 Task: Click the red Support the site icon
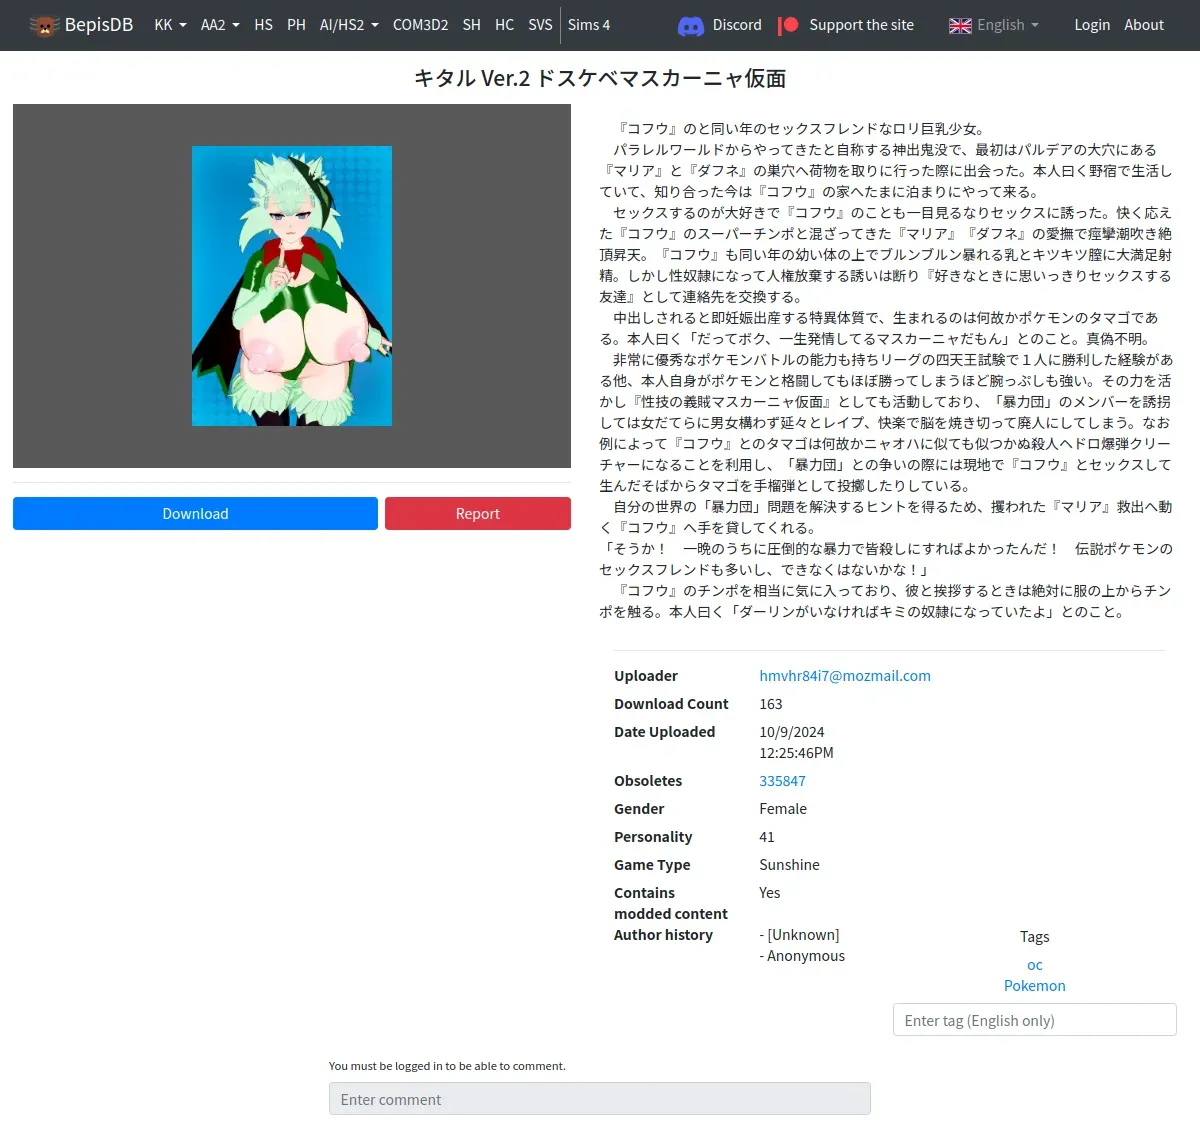pos(788,25)
